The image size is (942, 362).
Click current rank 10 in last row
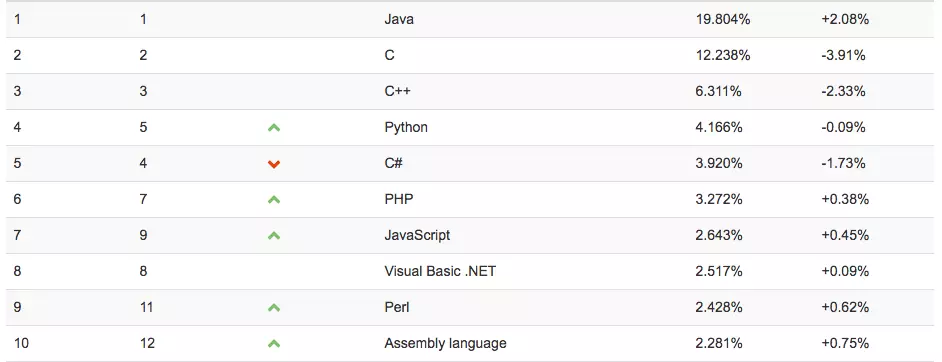click(x=21, y=343)
